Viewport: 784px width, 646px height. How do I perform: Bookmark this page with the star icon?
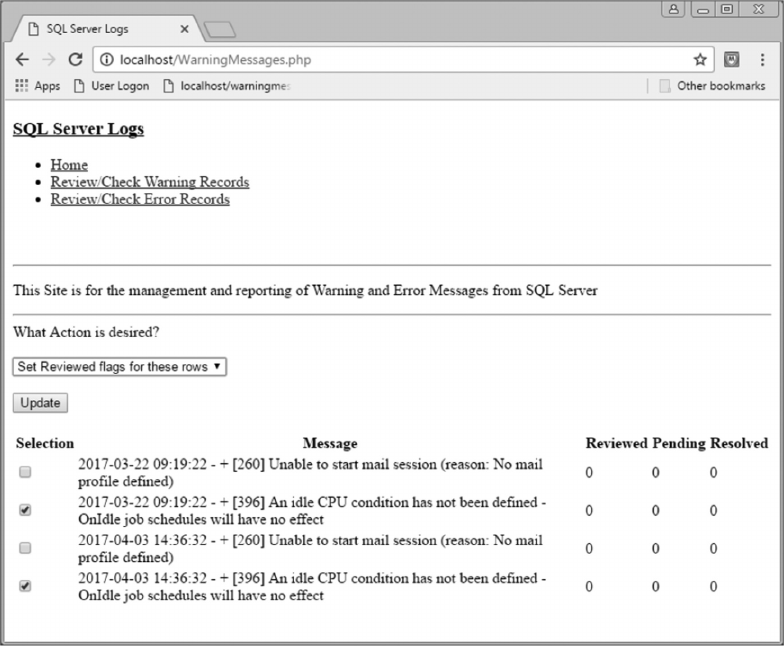700,60
